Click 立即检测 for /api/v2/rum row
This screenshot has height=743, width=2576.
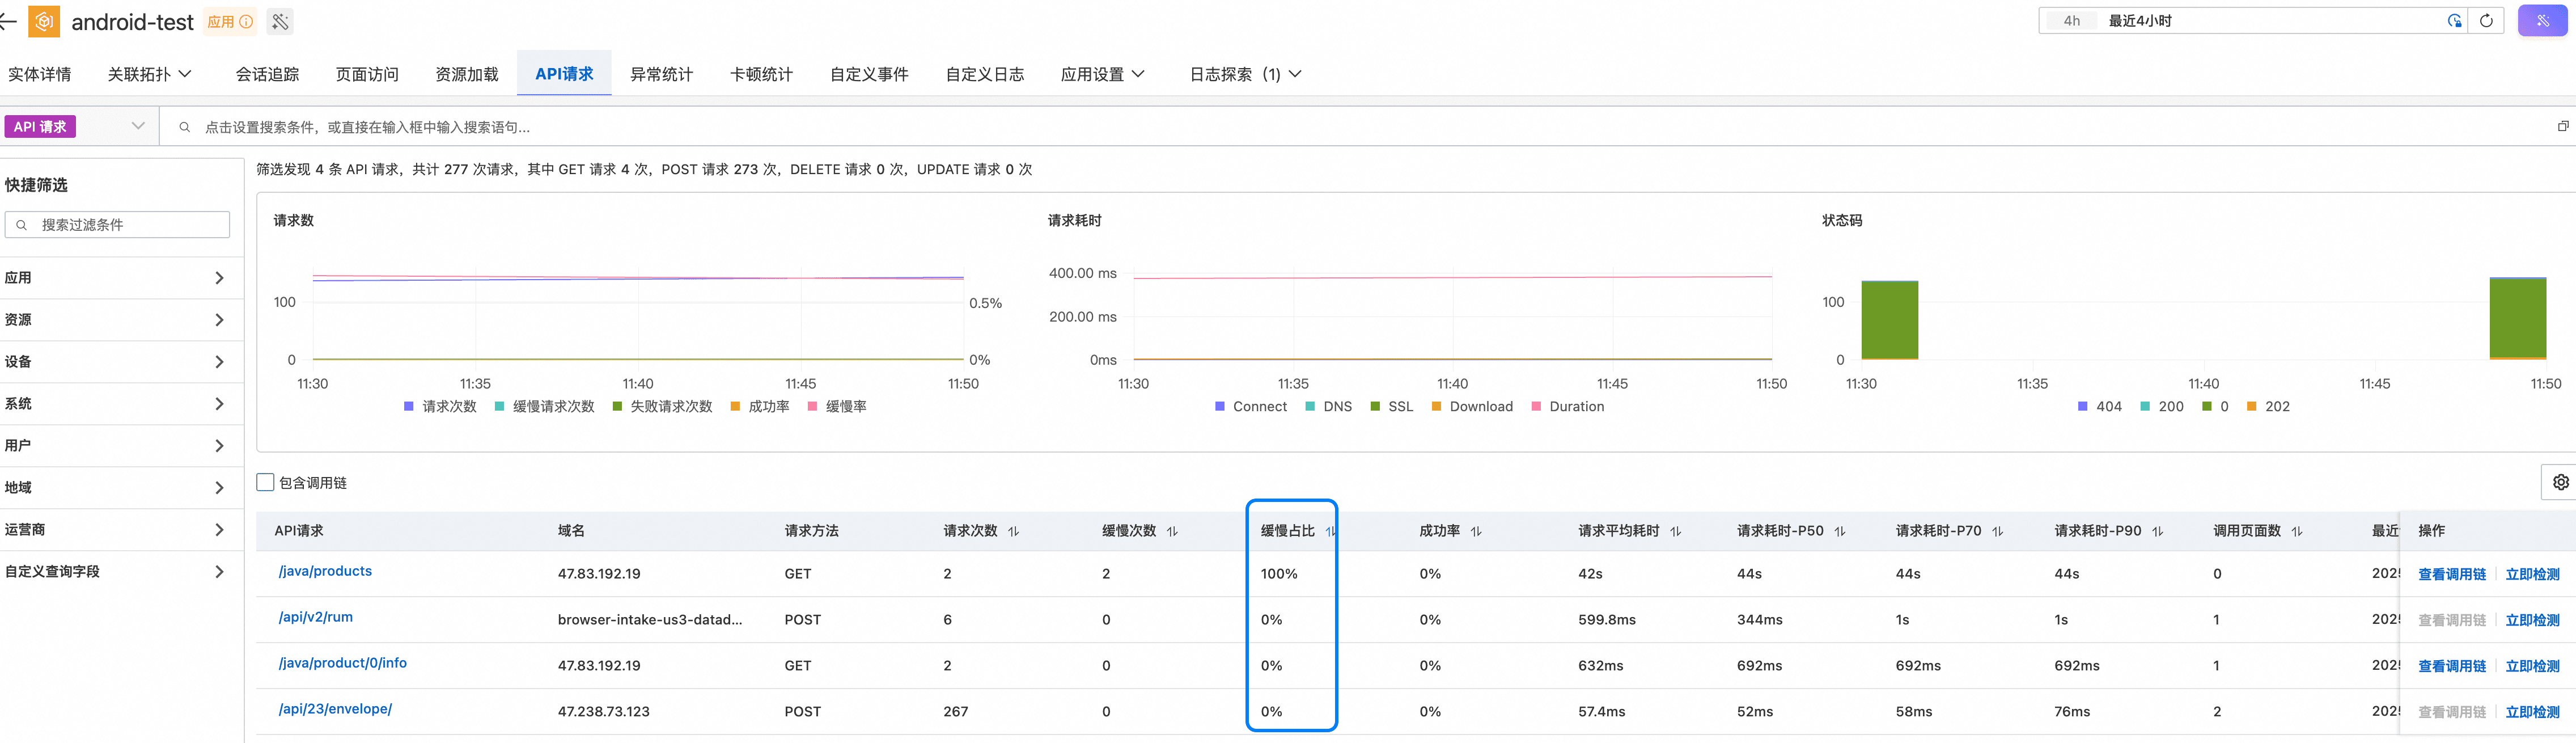[x=2532, y=620]
